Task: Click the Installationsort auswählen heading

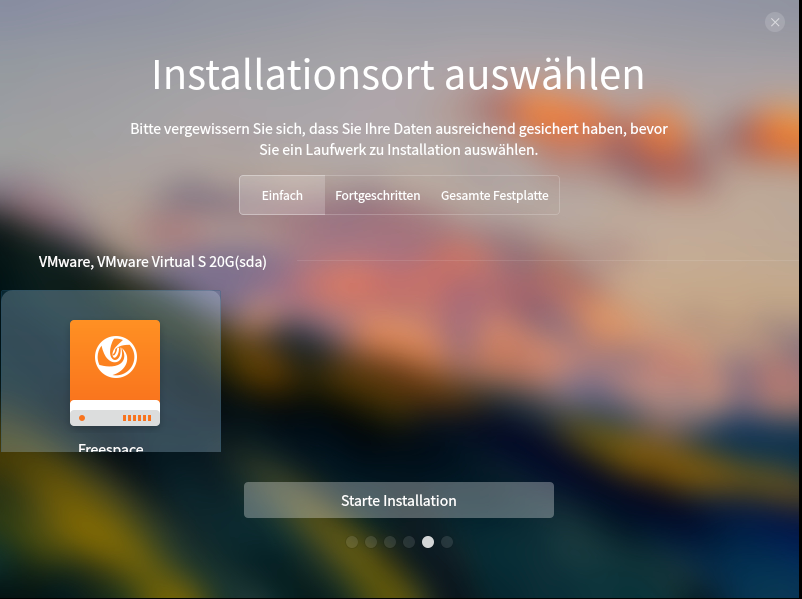Action: coord(398,75)
